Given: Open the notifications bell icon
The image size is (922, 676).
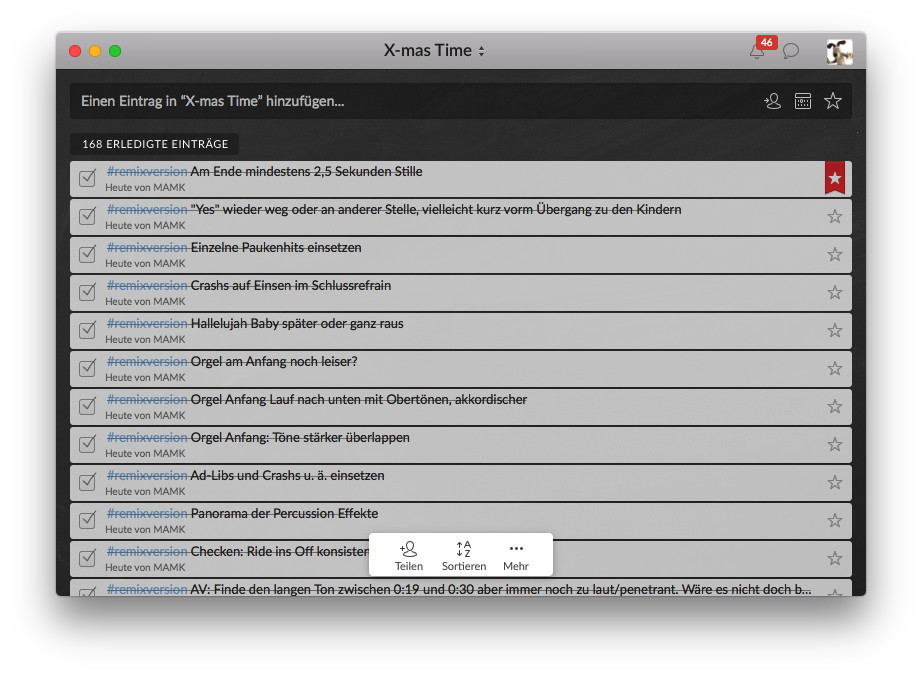Looking at the screenshot, I should (757, 51).
